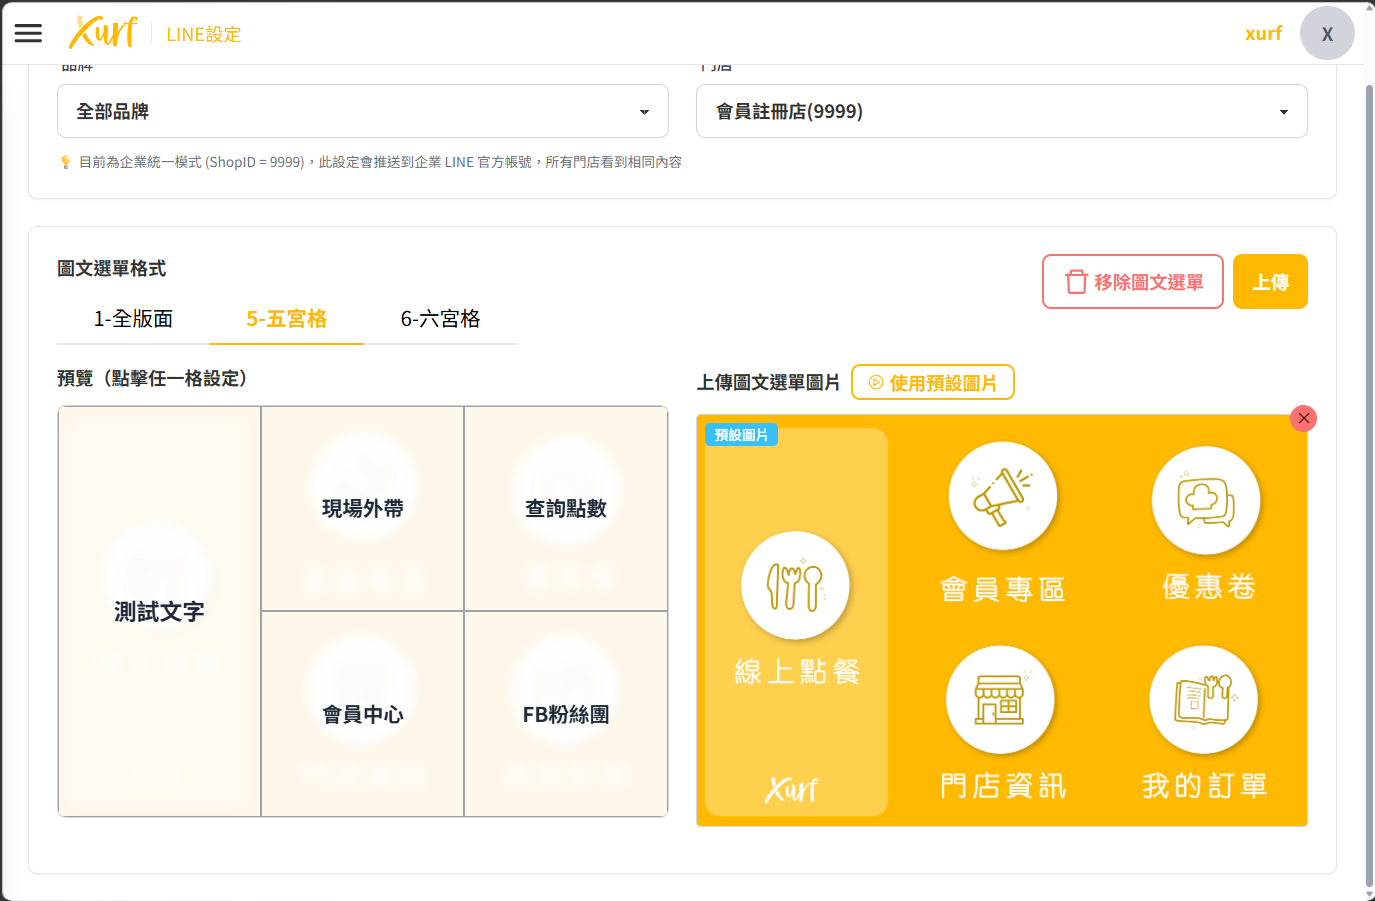The image size is (1375, 901).
Task: Open the hamburger navigation menu
Action: click(28, 33)
